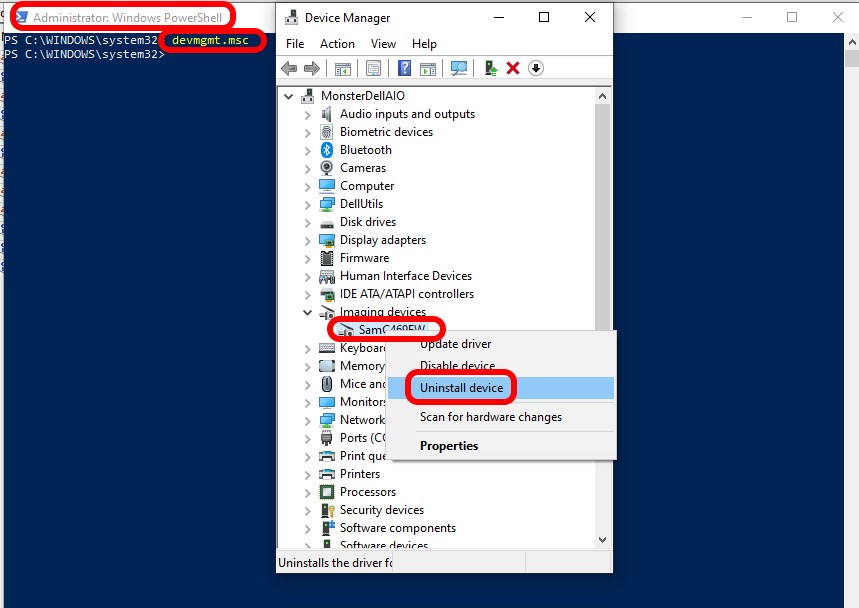Click the Back arrow in Device Manager toolbar
Viewport: 859px width, 608px height.
[x=289, y=68]
